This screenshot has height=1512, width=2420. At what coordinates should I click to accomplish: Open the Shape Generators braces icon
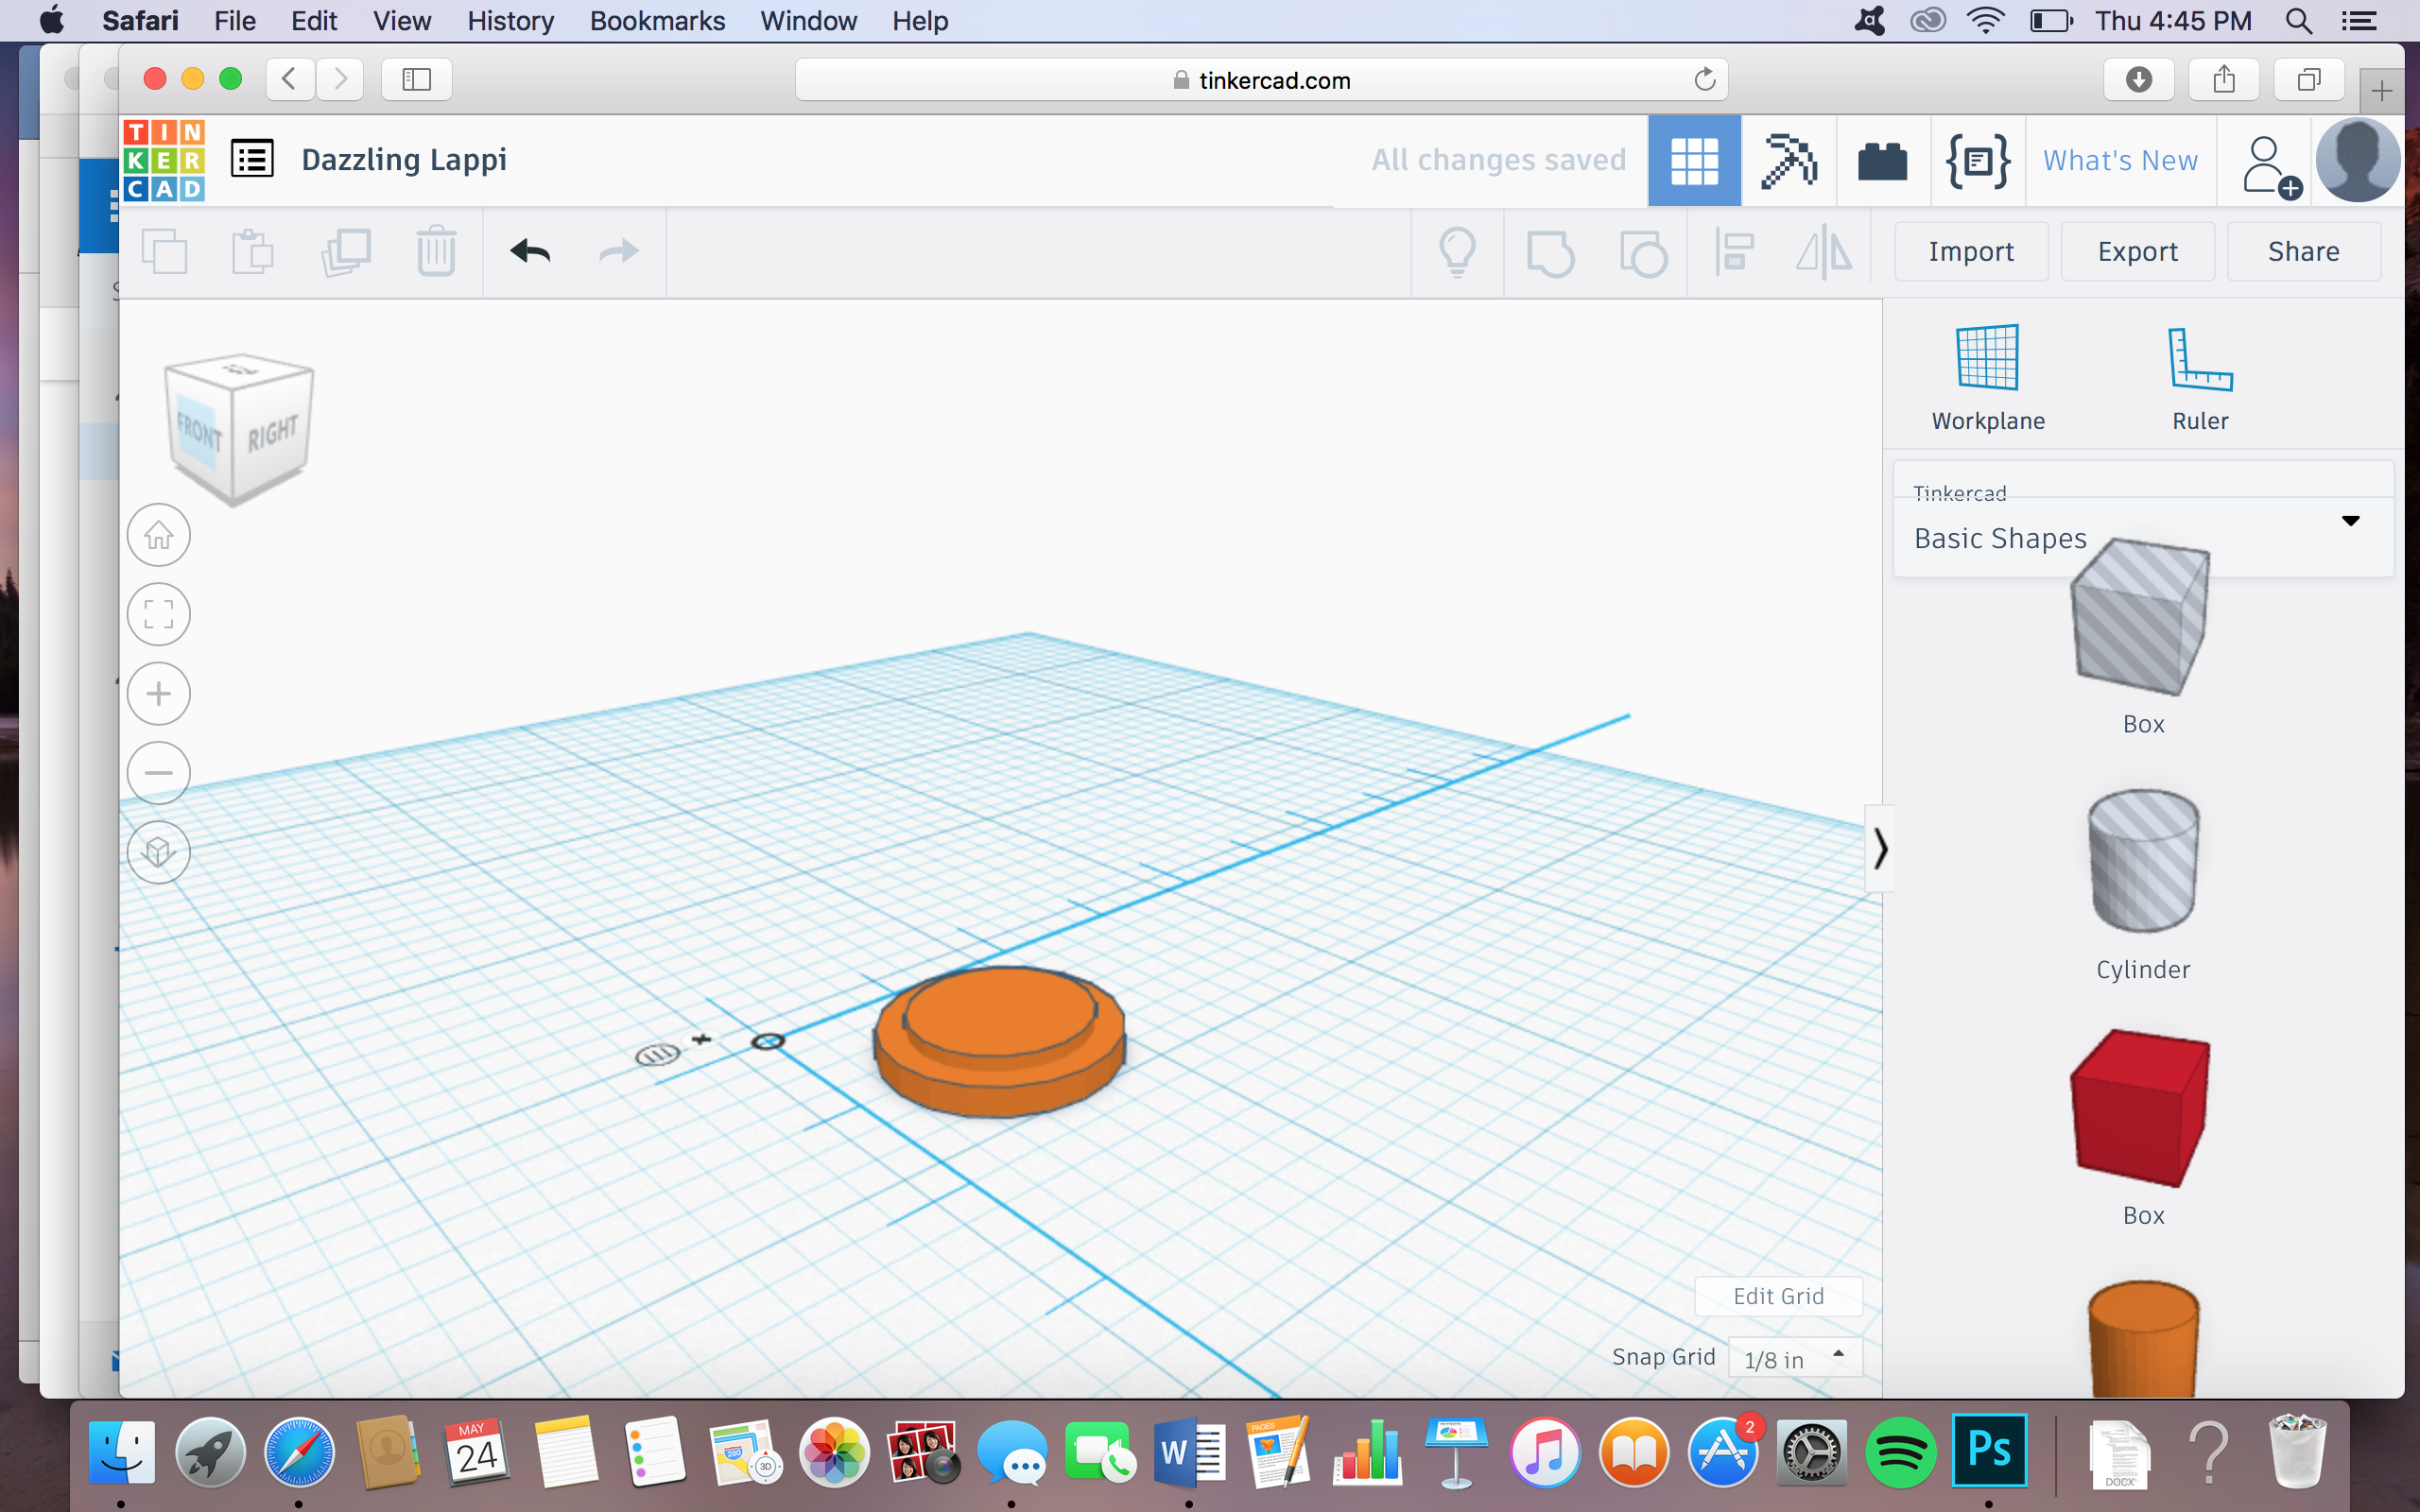click(1977, 160)
